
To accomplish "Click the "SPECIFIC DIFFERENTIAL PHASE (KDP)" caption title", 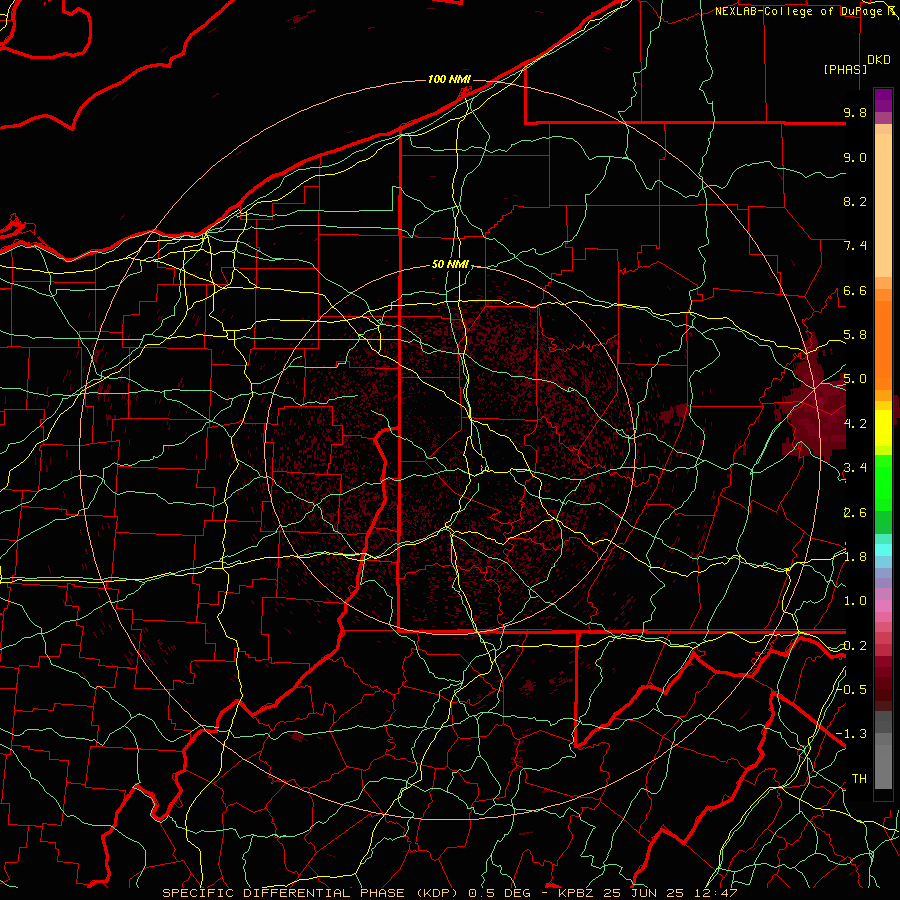I will [x=313, y=893].
